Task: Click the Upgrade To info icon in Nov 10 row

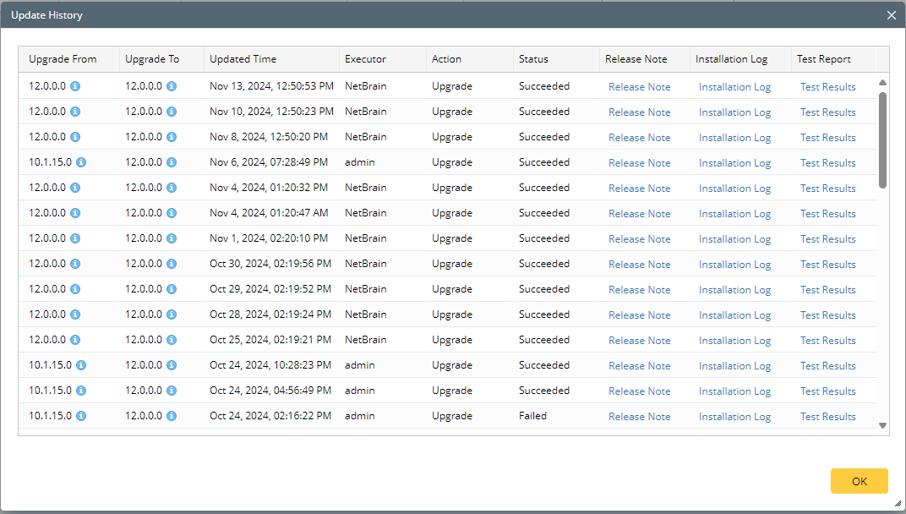Action: click(172, 112)
